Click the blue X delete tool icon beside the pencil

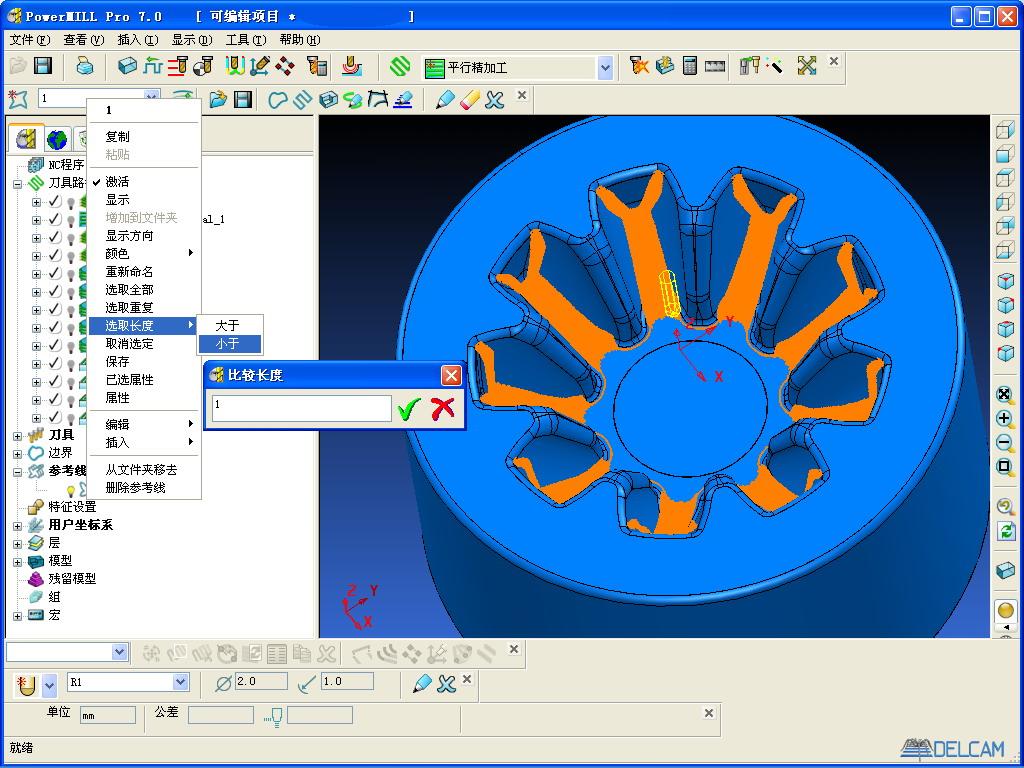coord(446,684)
